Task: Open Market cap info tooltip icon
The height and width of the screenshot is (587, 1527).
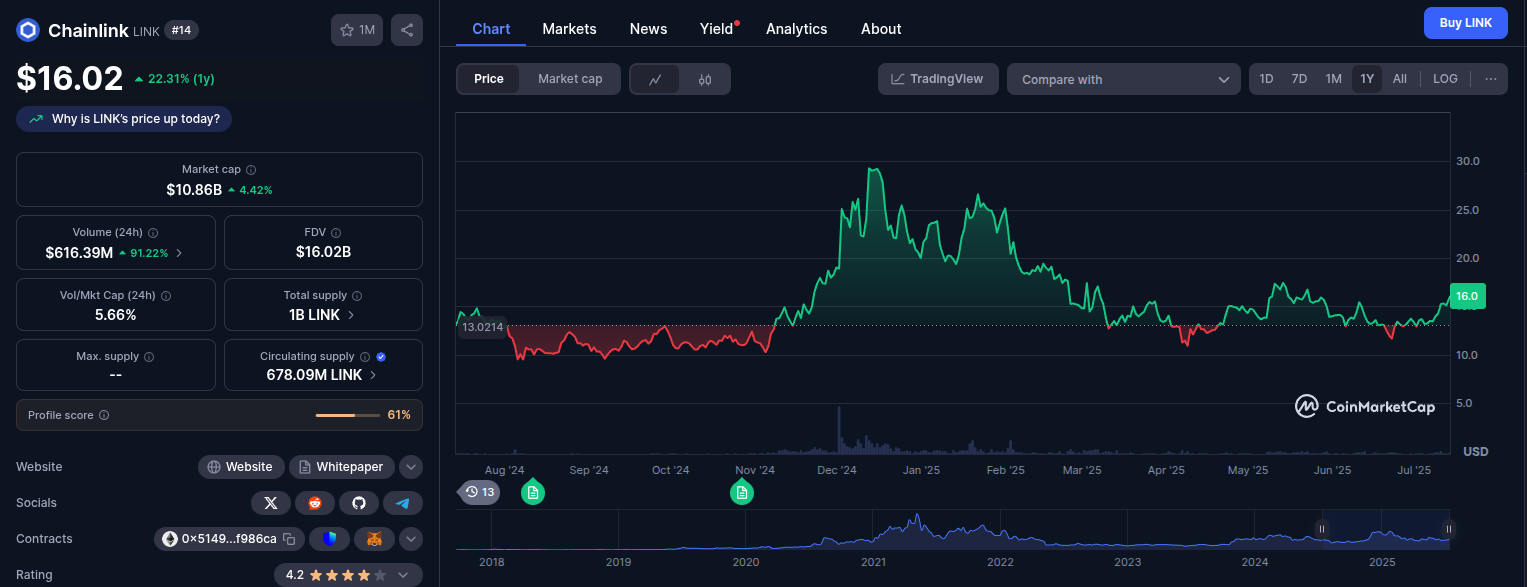Action: click(x=251, y=170)
